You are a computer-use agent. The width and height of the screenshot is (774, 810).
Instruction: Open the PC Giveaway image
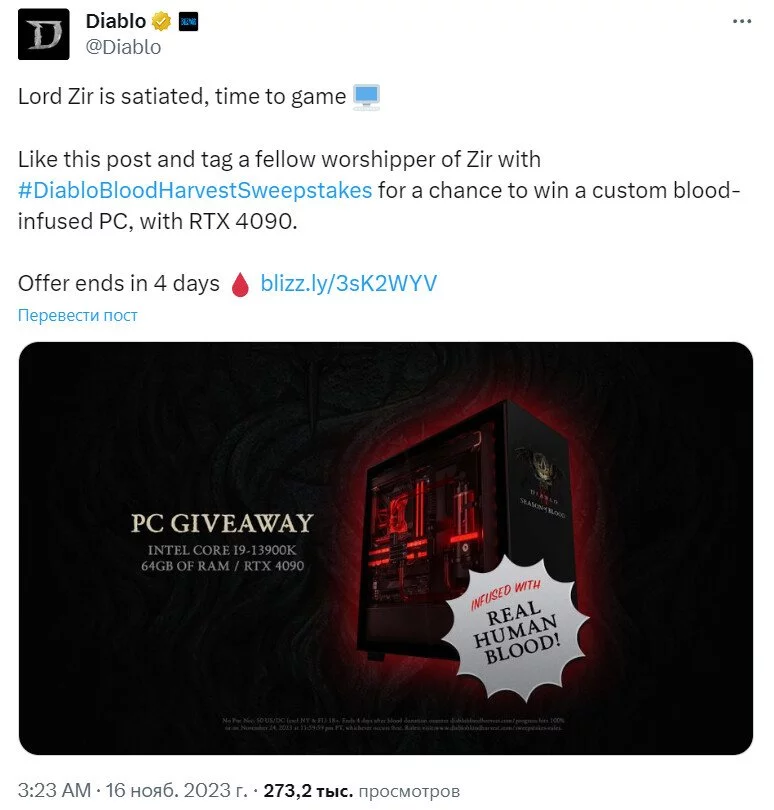(385, 548)
